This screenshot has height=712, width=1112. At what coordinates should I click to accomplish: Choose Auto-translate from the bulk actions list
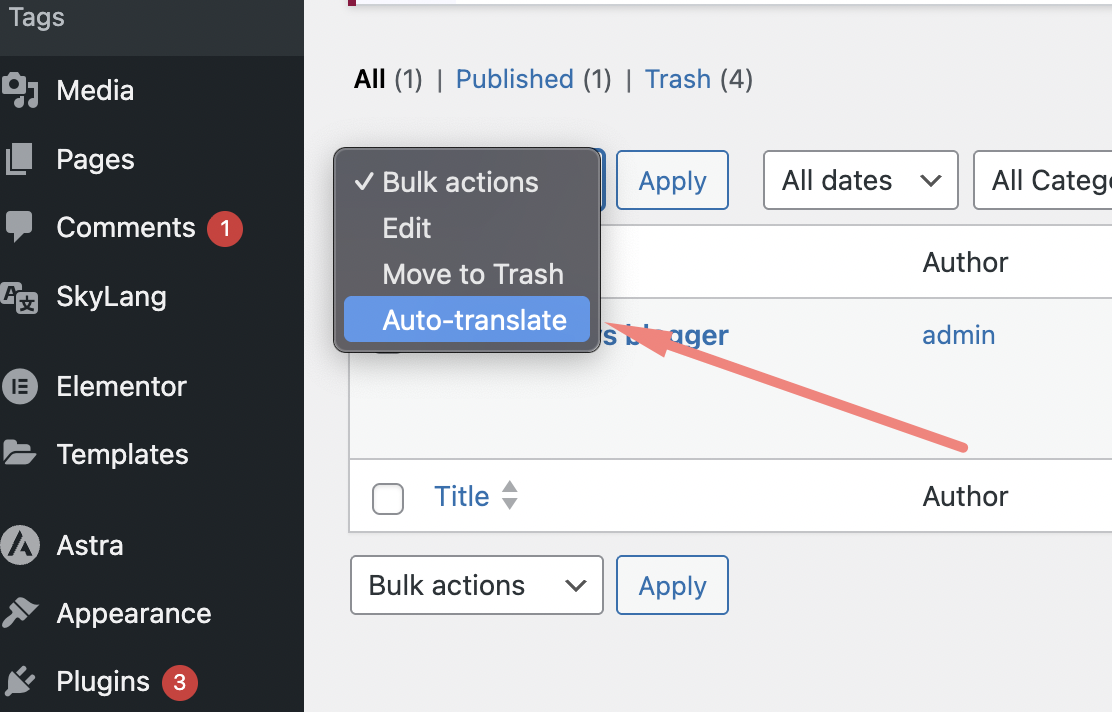[x=474, y=321]
